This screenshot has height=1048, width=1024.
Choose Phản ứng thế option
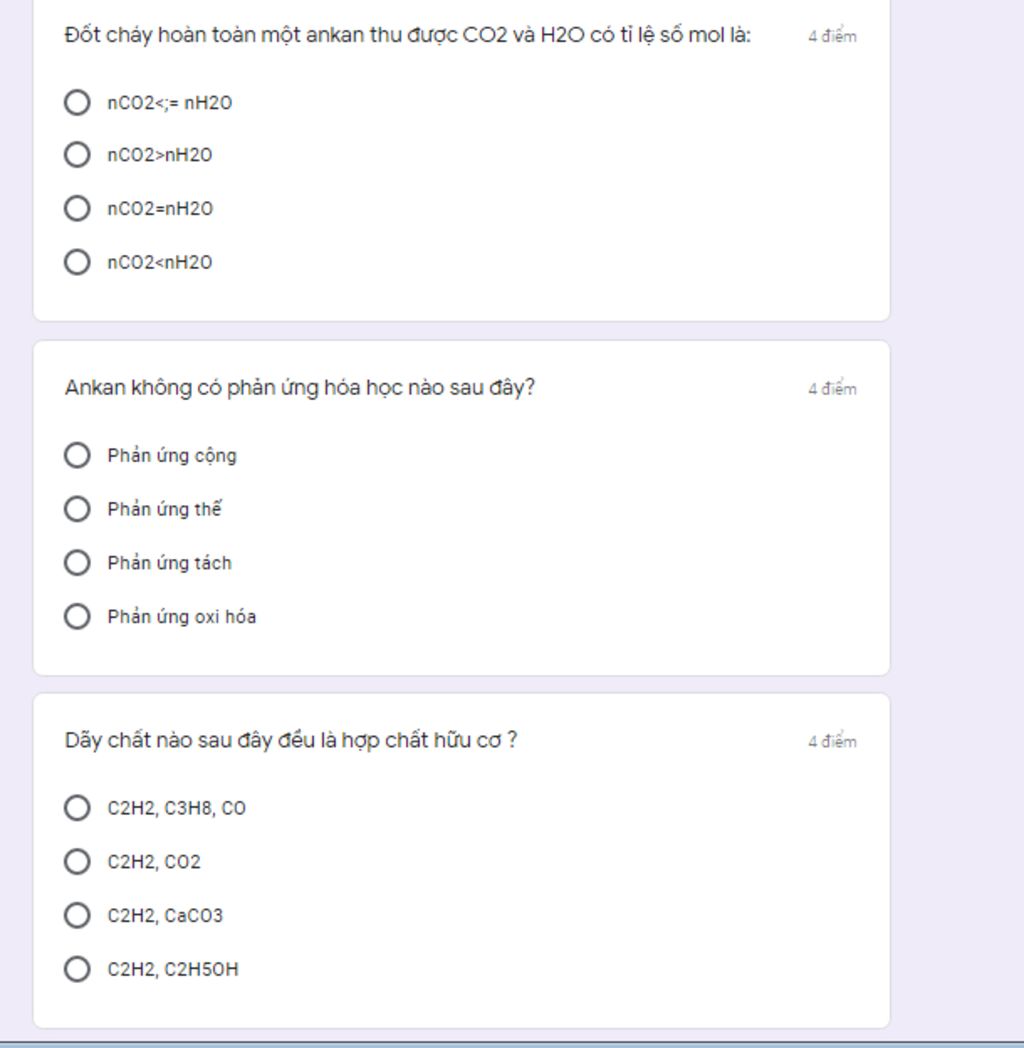tap(78, 509)
